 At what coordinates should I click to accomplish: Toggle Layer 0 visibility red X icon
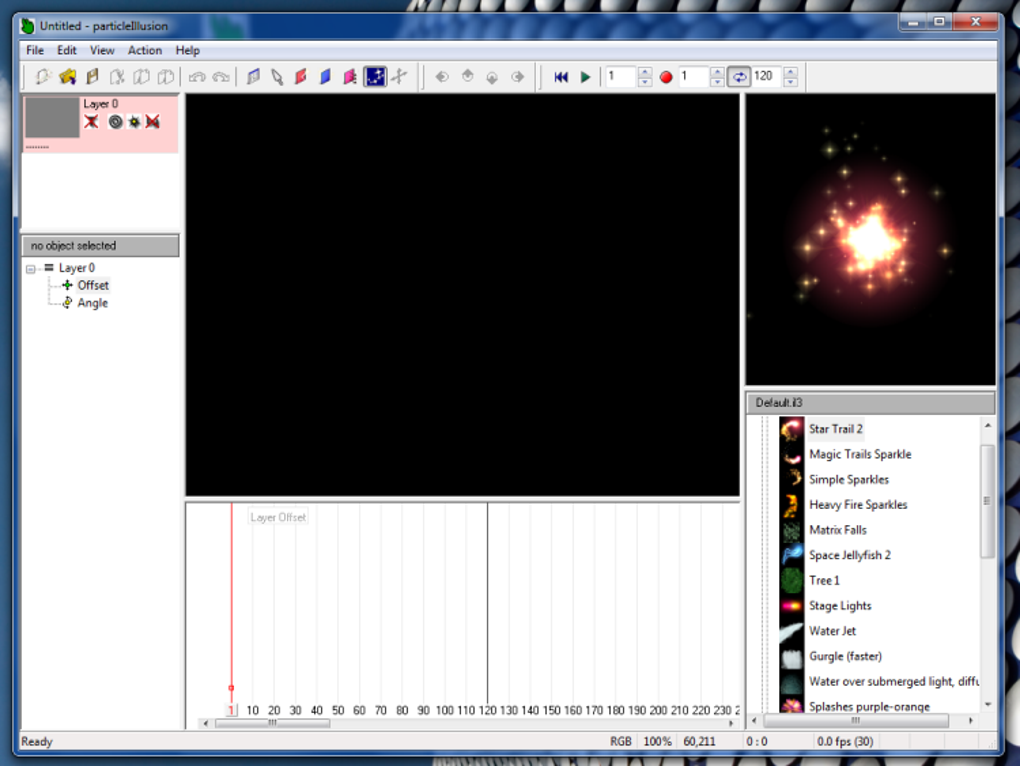pyautogui.click(x=91, y=122)
